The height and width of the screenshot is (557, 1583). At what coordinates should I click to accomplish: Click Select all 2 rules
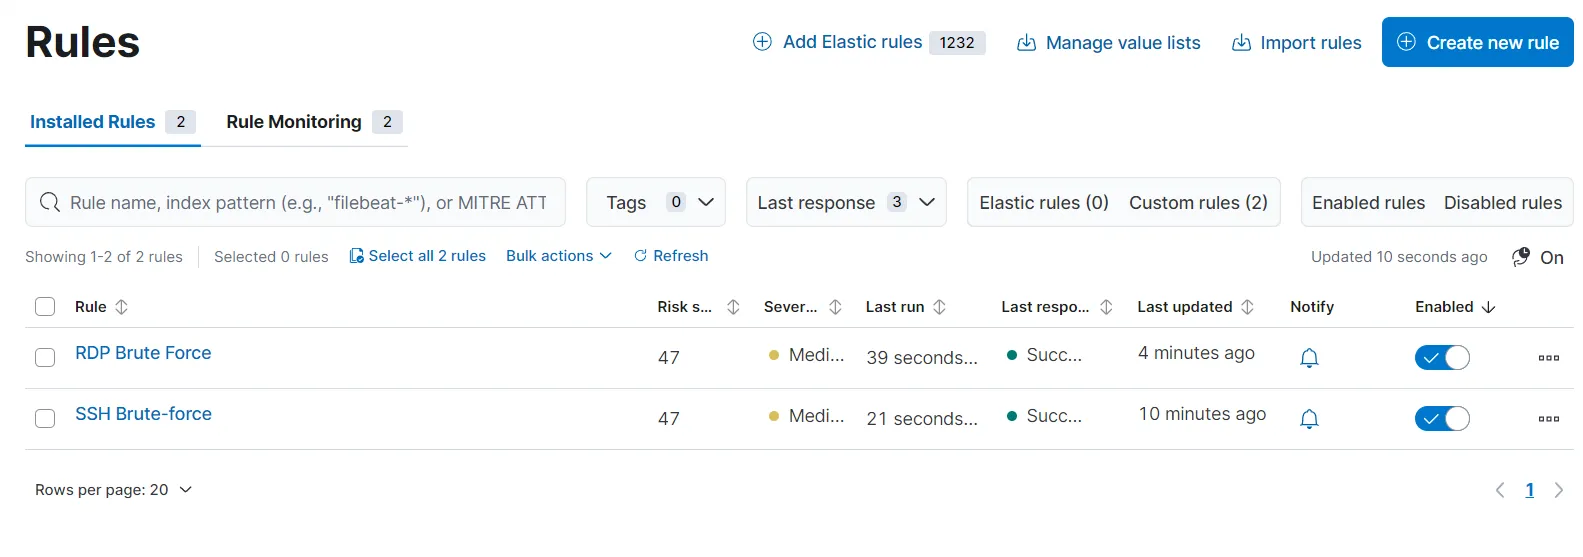tap(417, 256)
